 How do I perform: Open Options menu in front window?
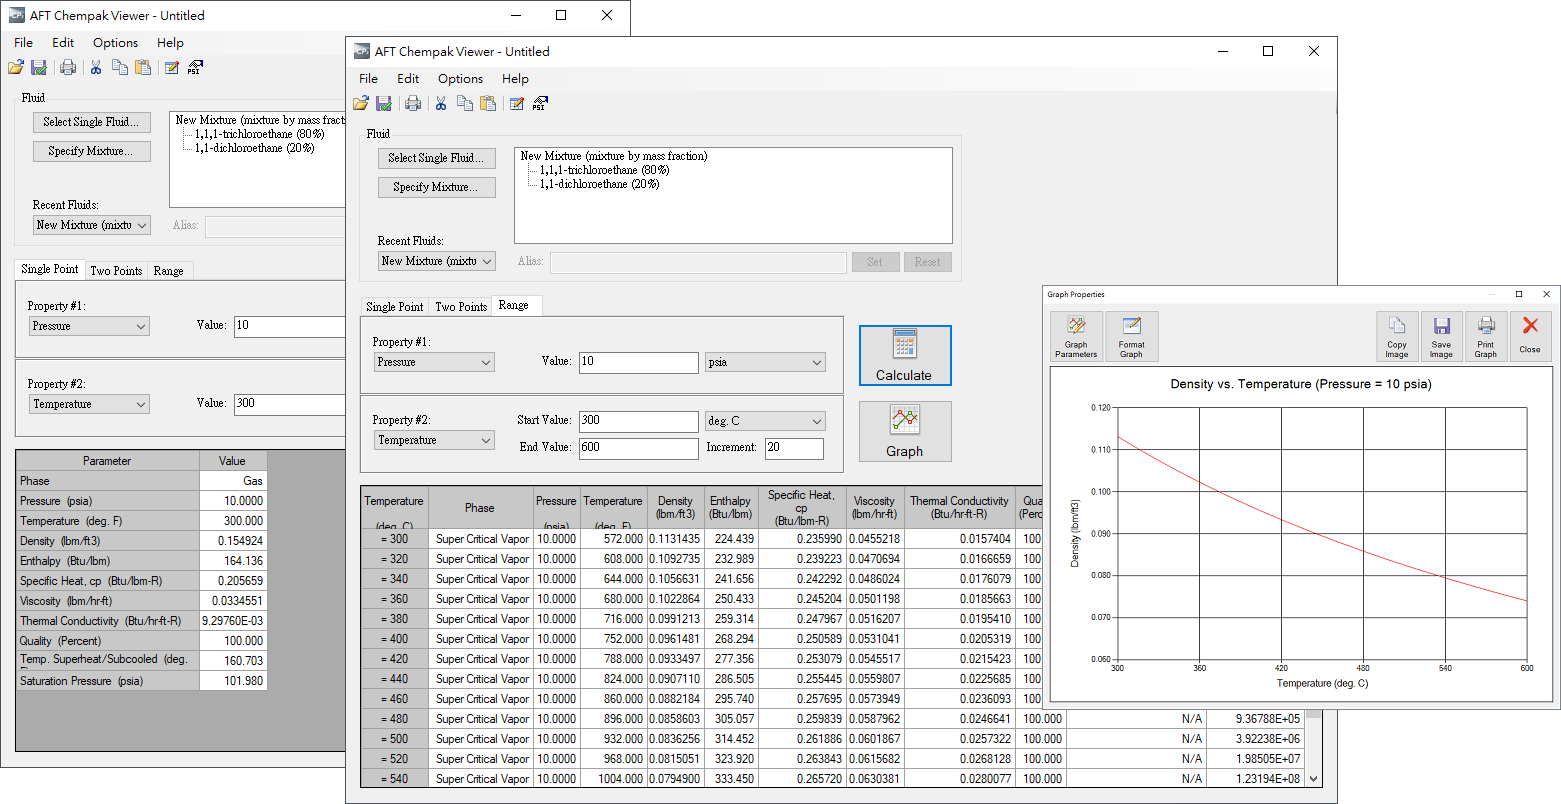click(x=461, y=79)
